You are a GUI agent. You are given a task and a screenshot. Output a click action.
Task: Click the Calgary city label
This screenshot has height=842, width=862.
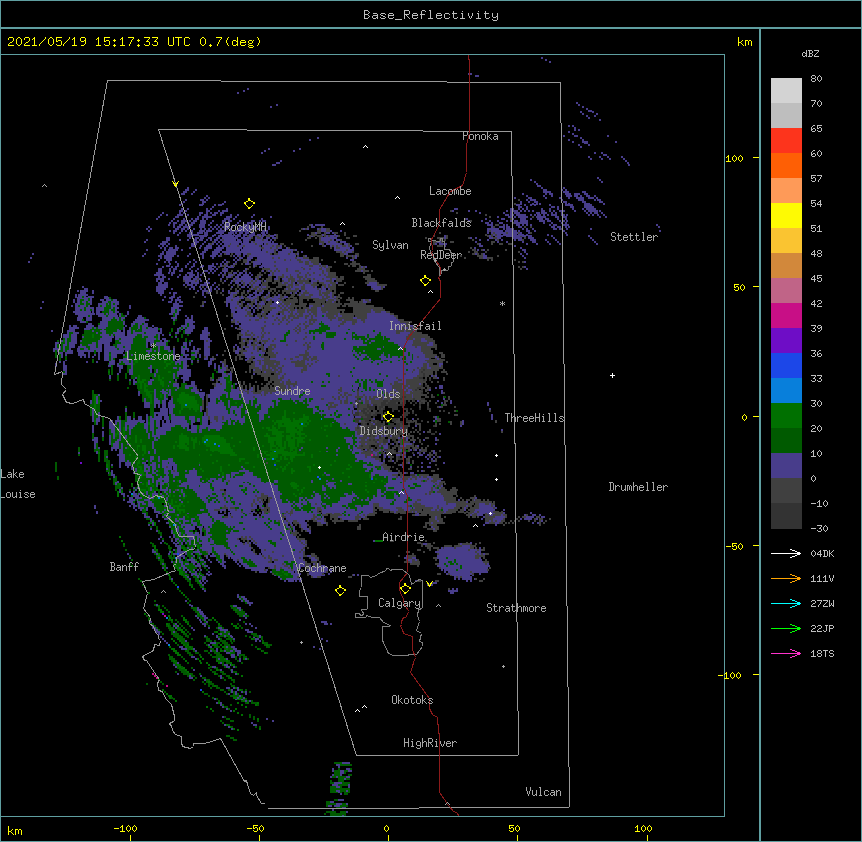400,603
